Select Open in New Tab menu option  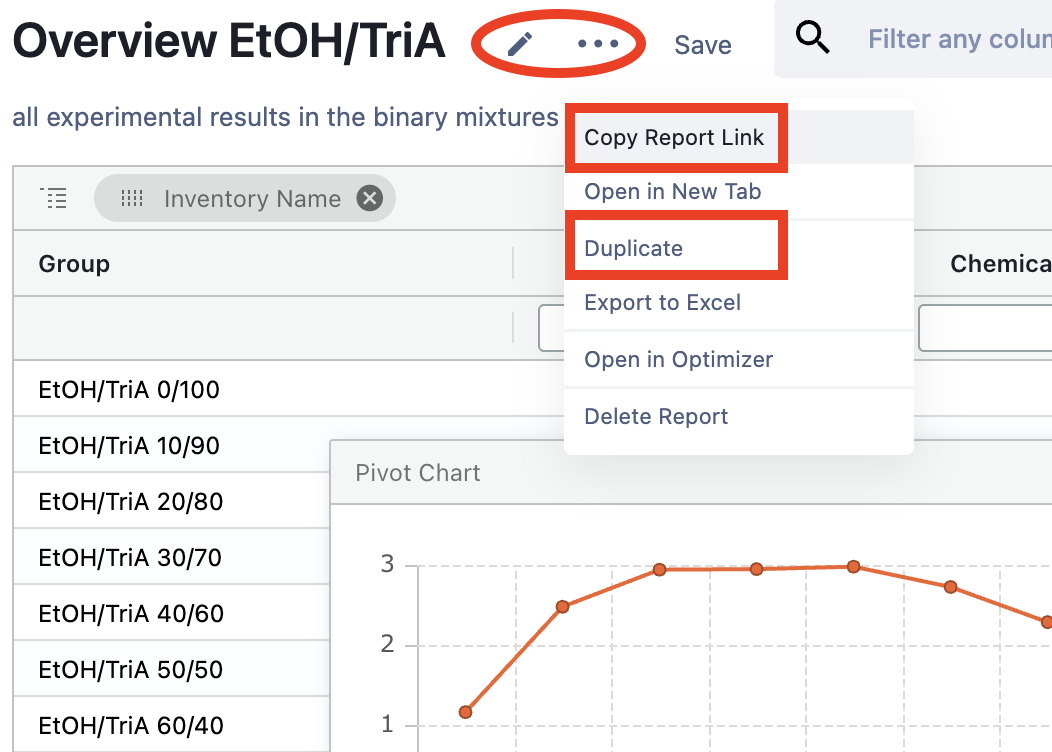click(x=672, y=192)
